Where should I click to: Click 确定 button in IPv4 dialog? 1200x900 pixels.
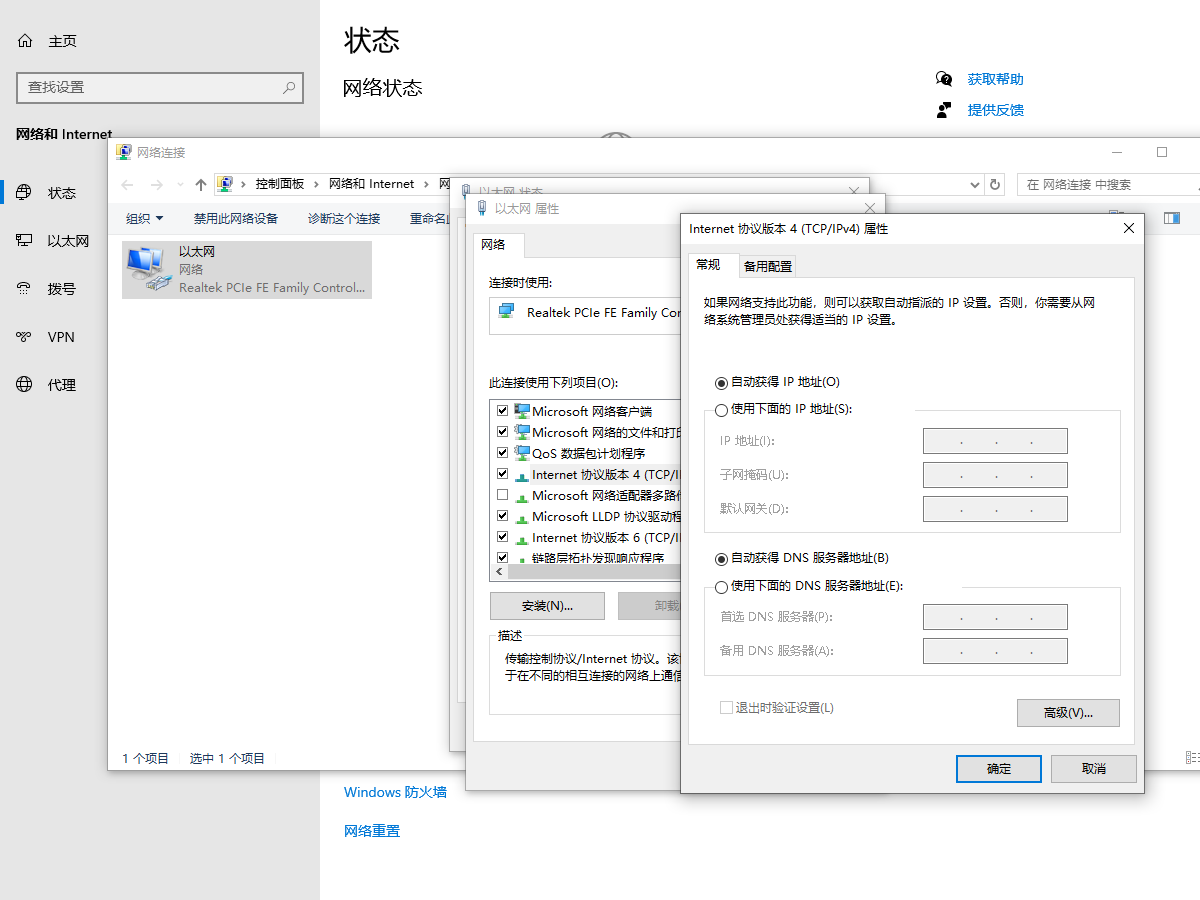[x=999, y=769]
